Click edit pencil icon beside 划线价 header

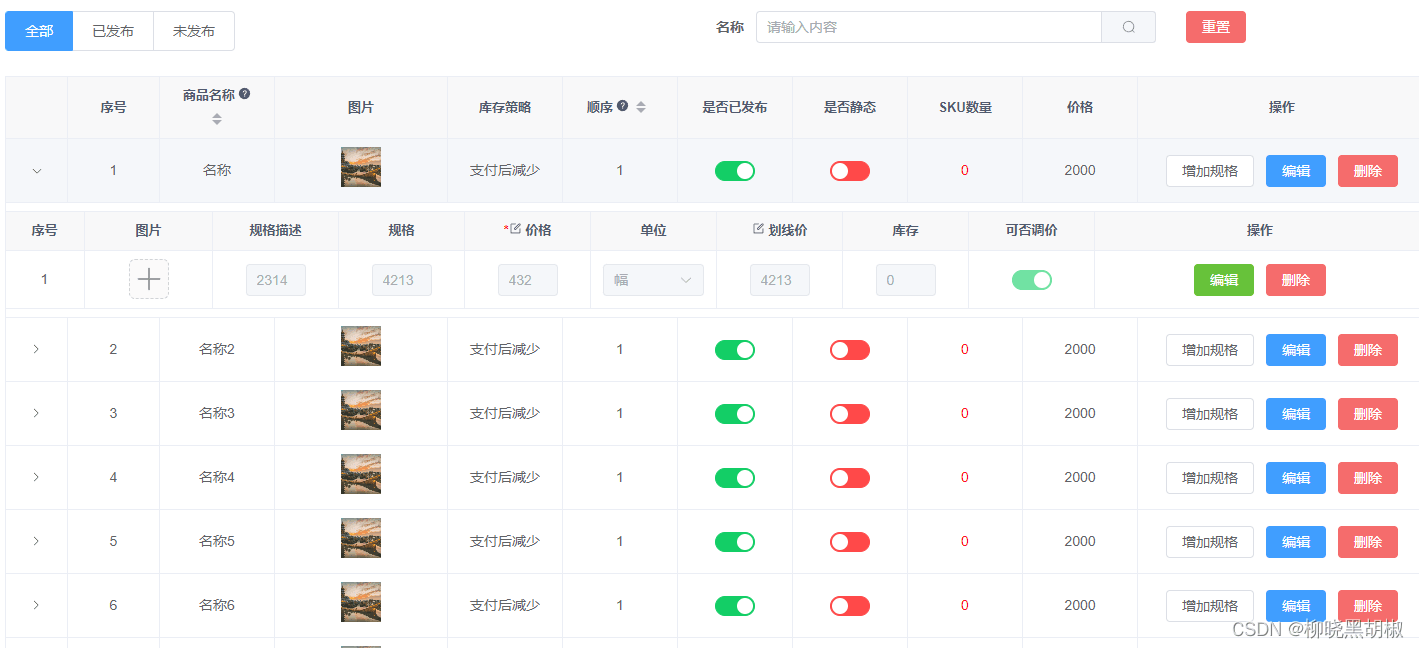[758, 229]
